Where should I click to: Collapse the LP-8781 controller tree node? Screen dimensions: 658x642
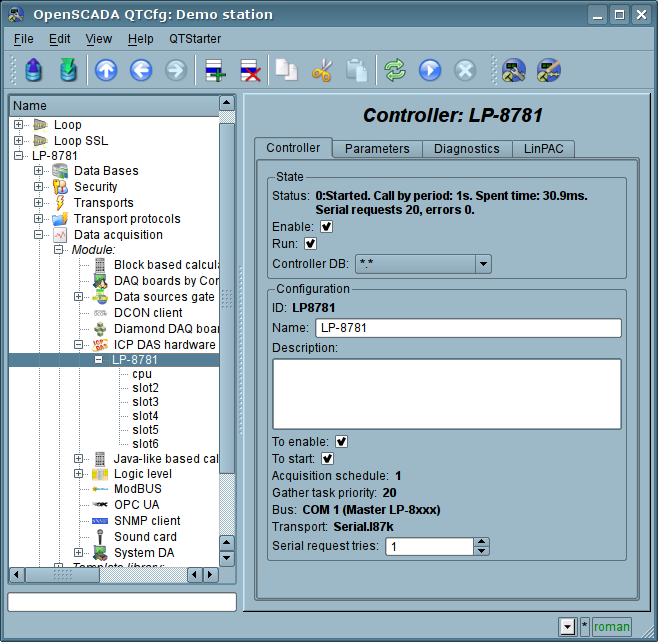[x=99, y=360]
